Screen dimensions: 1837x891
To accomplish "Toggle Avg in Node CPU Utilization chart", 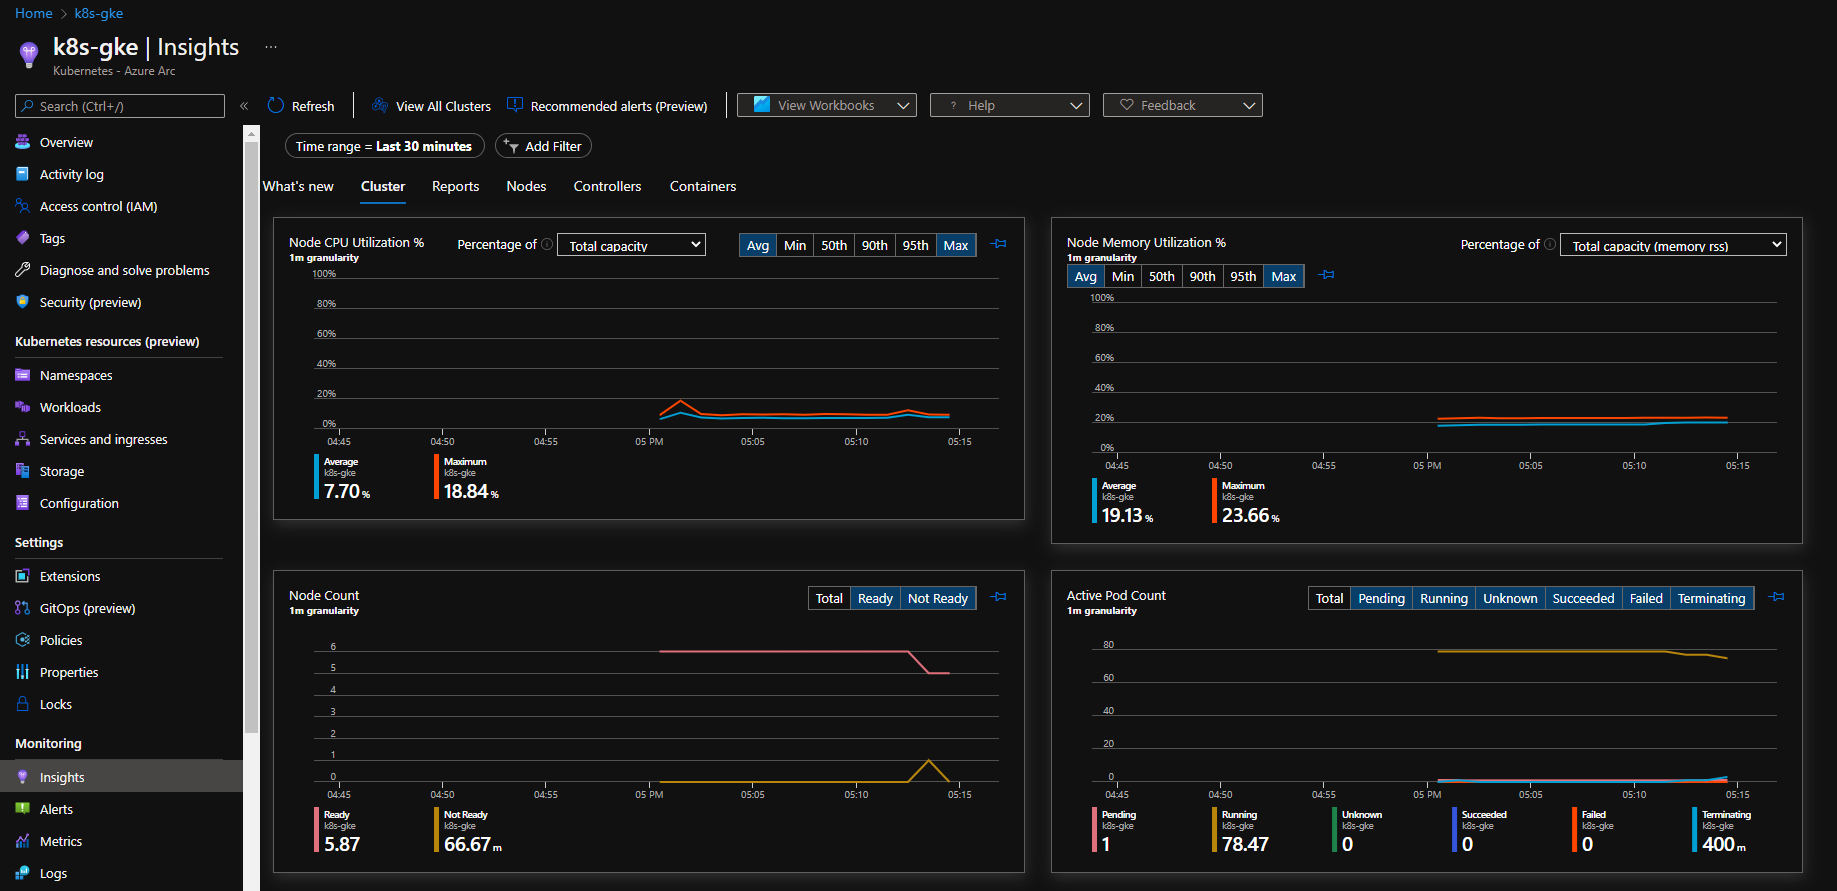I will [x=758, y=245].
